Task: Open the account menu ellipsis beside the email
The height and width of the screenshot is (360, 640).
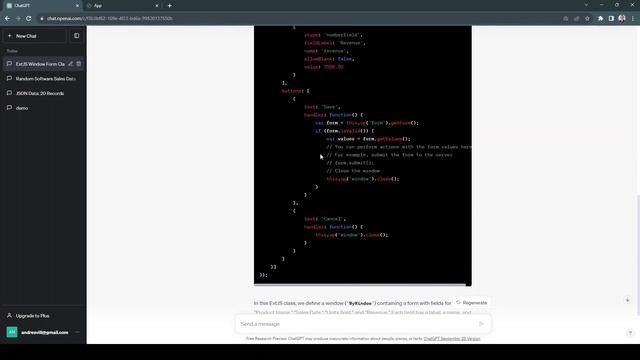Action: pyautogui.click(x=78, y=332)
